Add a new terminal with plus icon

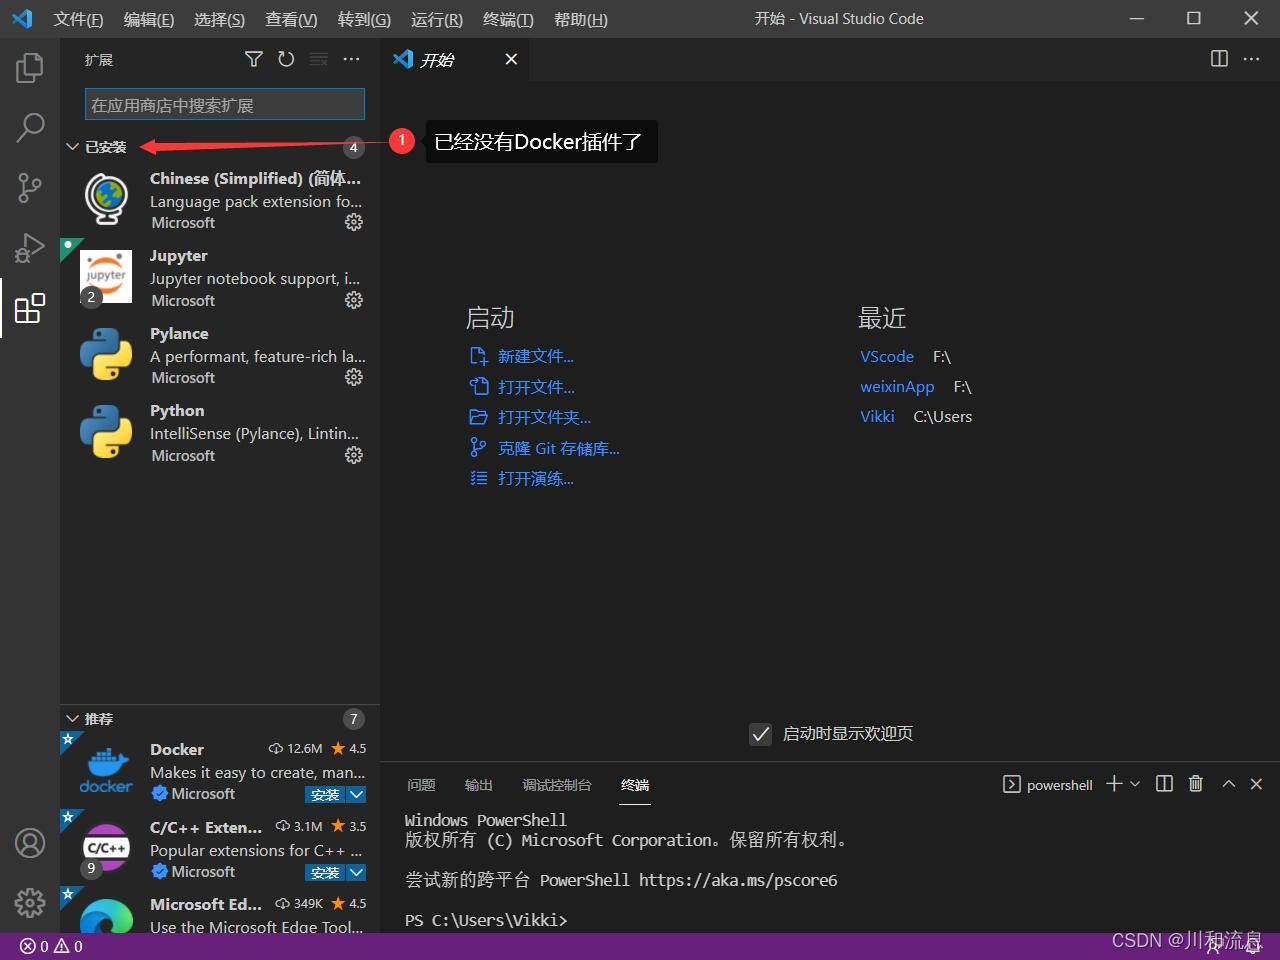[x=1114, y=784]
